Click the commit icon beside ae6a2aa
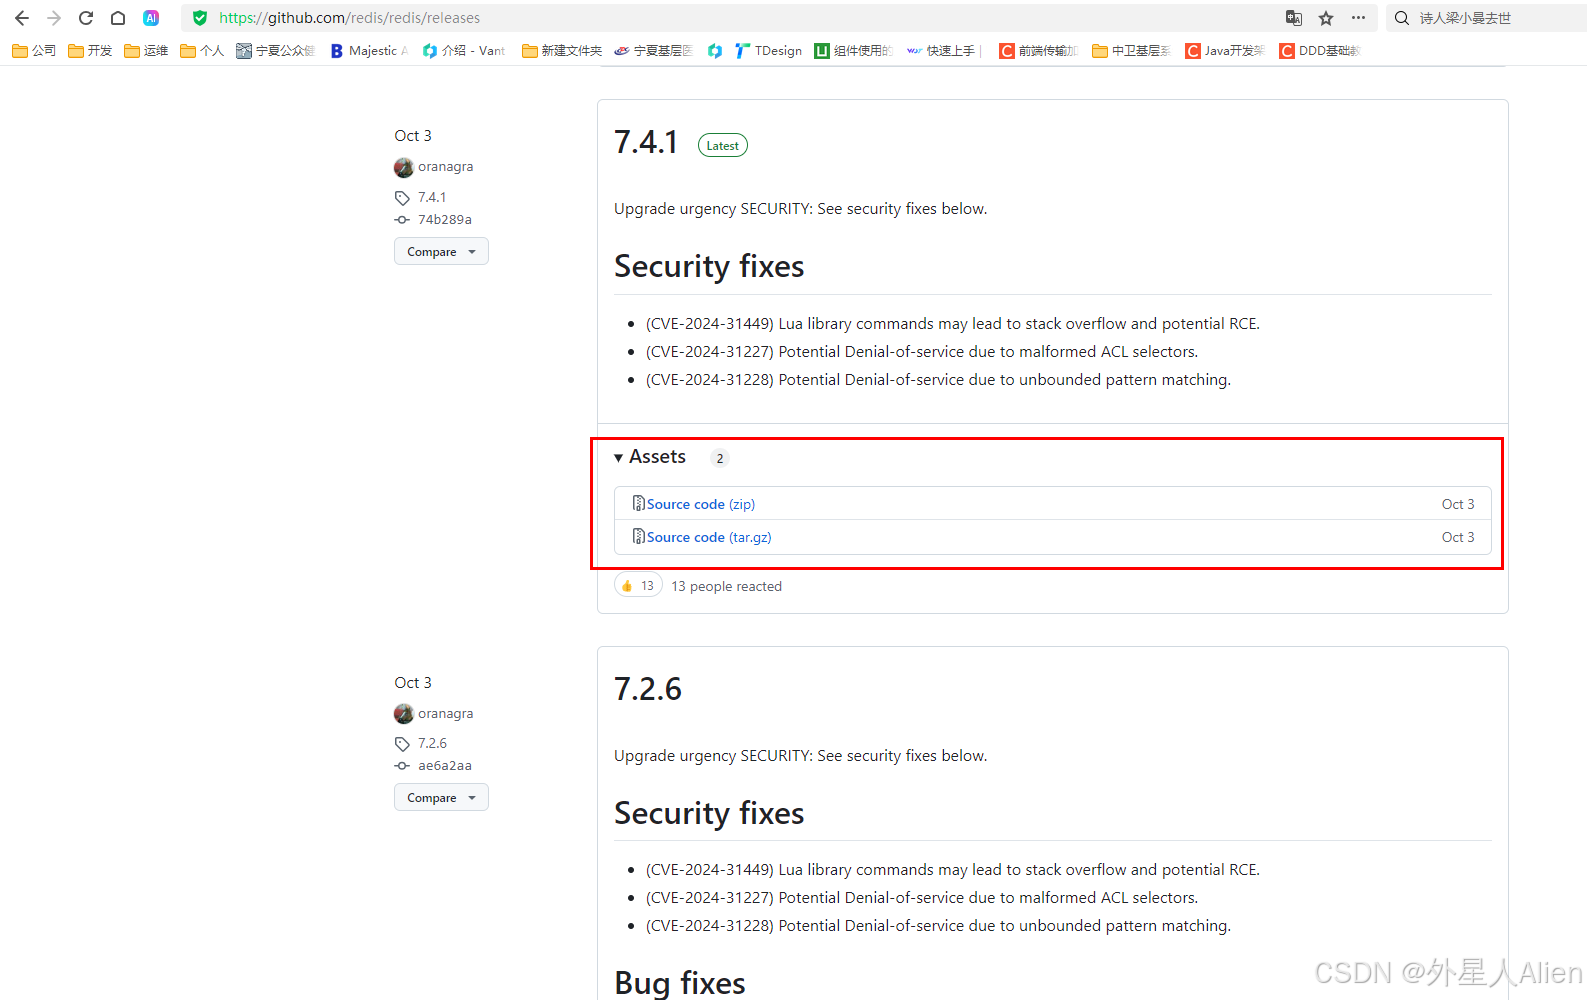 [x=402, y=766]
